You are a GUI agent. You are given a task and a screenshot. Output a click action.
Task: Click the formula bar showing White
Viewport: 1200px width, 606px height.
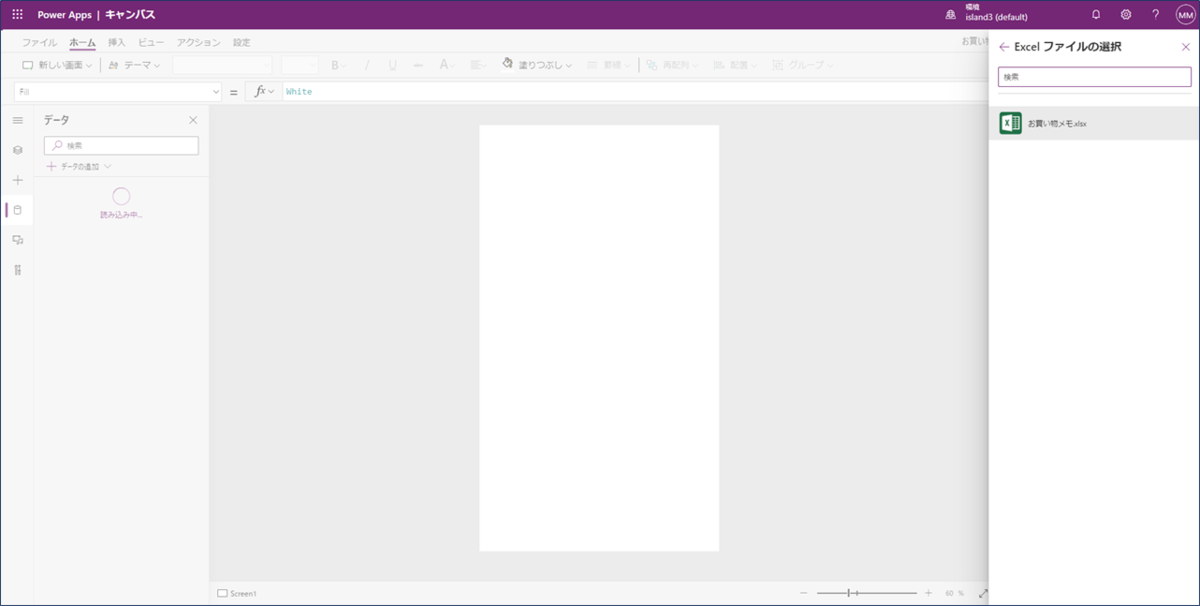634,91
